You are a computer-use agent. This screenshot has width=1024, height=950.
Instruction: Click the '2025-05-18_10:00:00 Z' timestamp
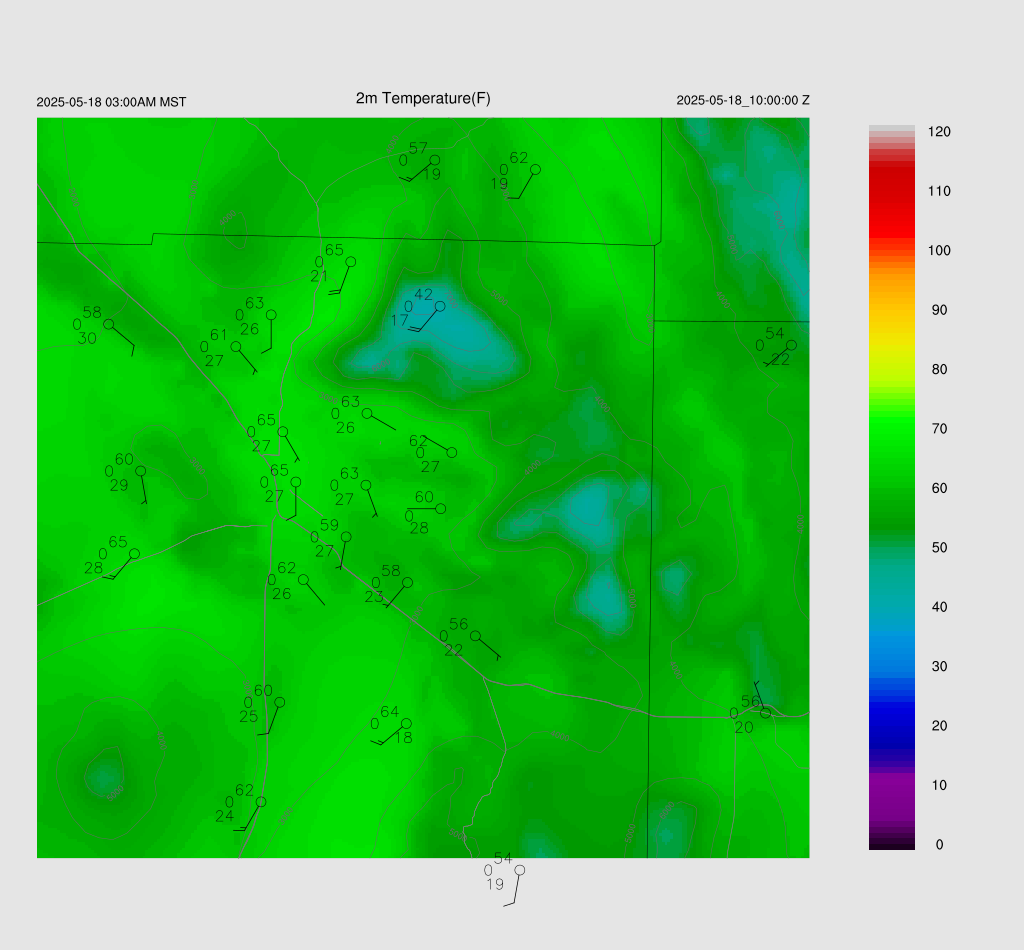743,101
